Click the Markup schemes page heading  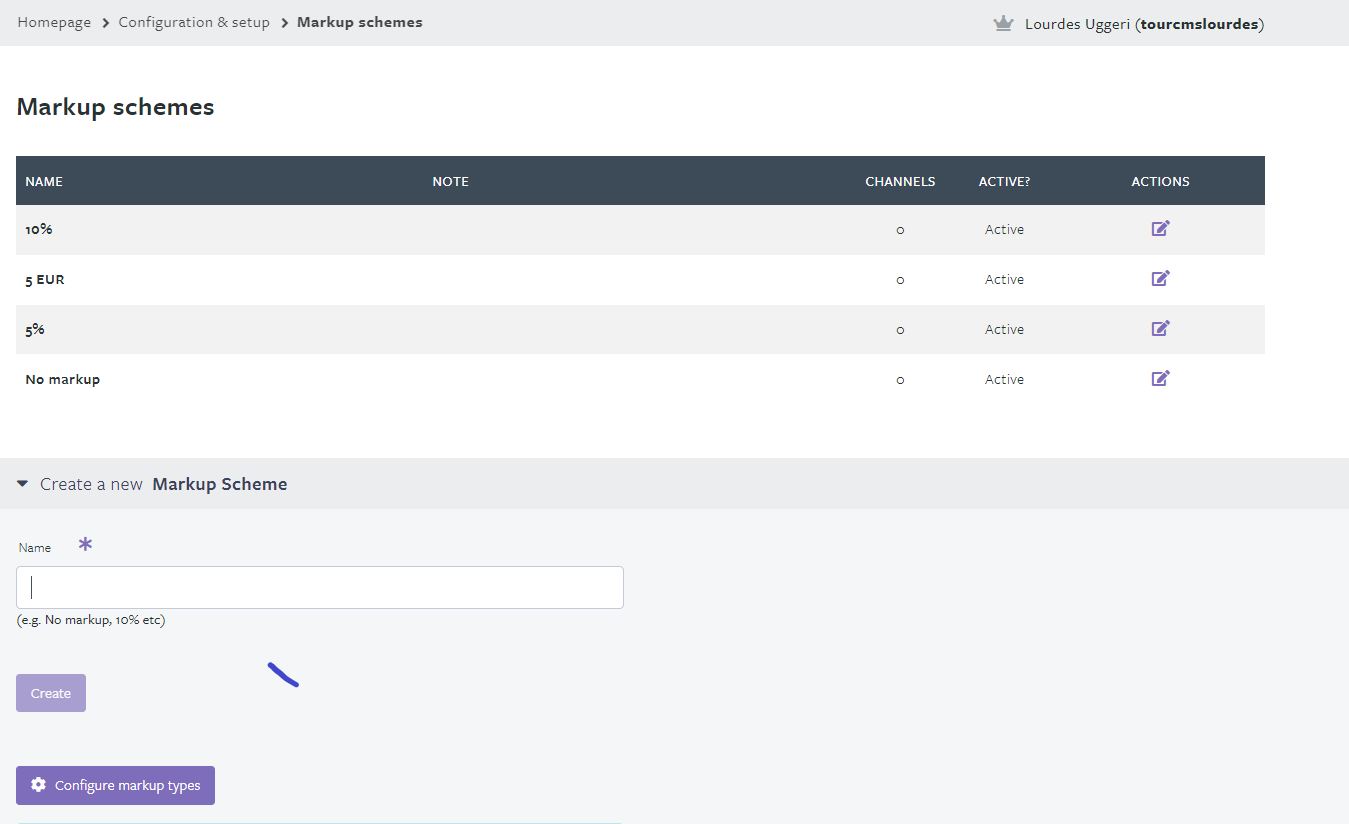(x=115, y=107)
